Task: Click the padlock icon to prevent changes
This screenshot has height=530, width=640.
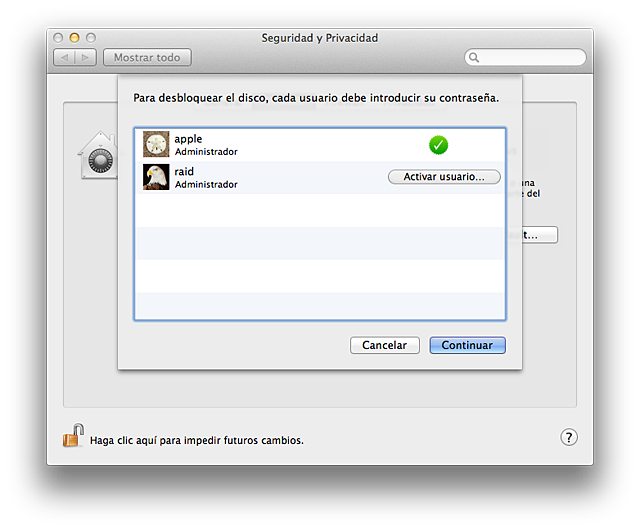Action: [73, 437]
